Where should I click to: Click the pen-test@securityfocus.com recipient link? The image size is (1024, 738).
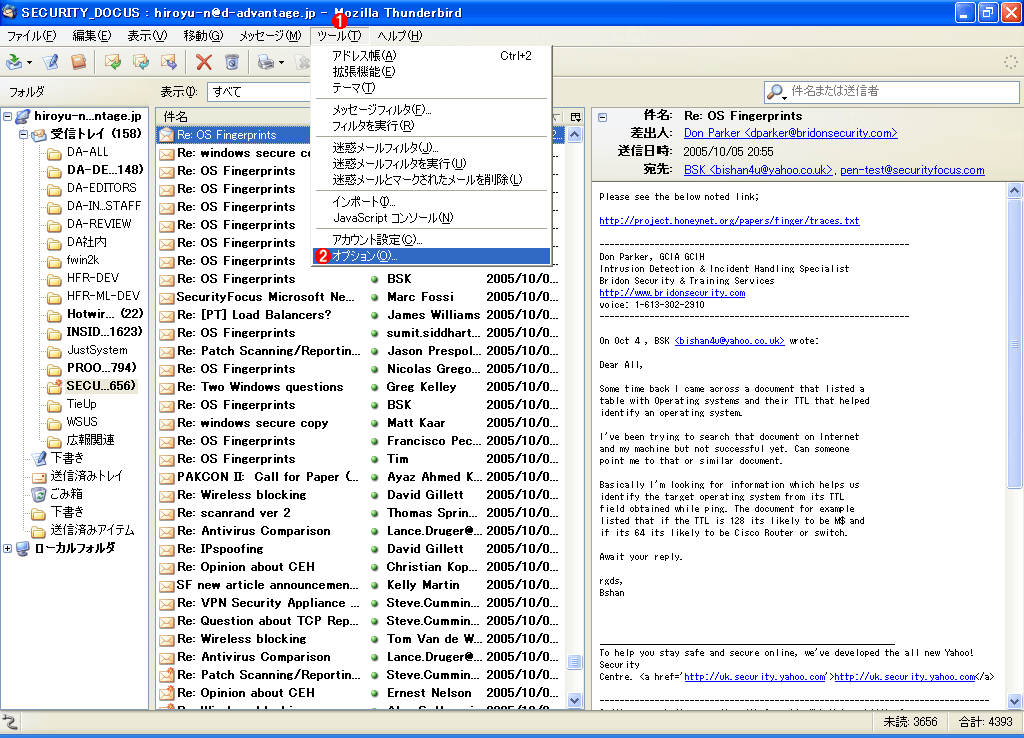pyautogui.click(x=912, y=170)
